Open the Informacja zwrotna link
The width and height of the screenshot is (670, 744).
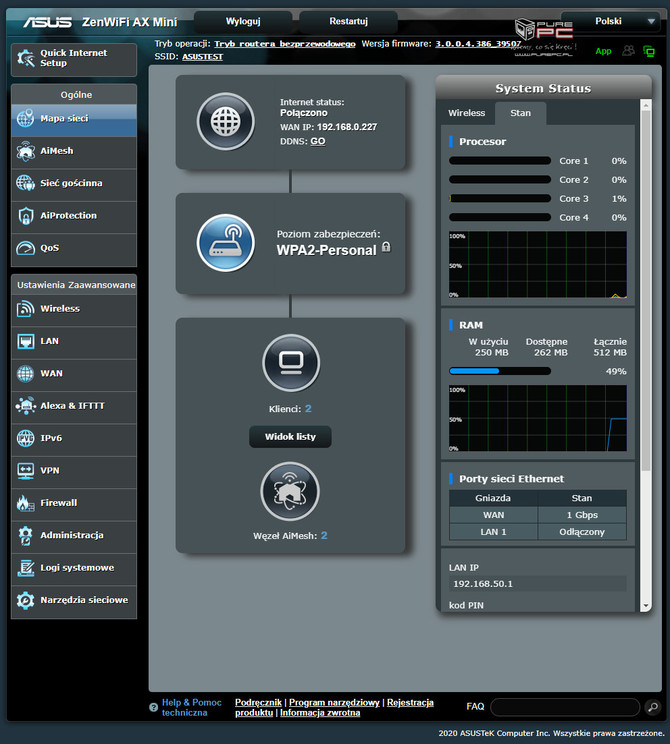tap(320, 713)
